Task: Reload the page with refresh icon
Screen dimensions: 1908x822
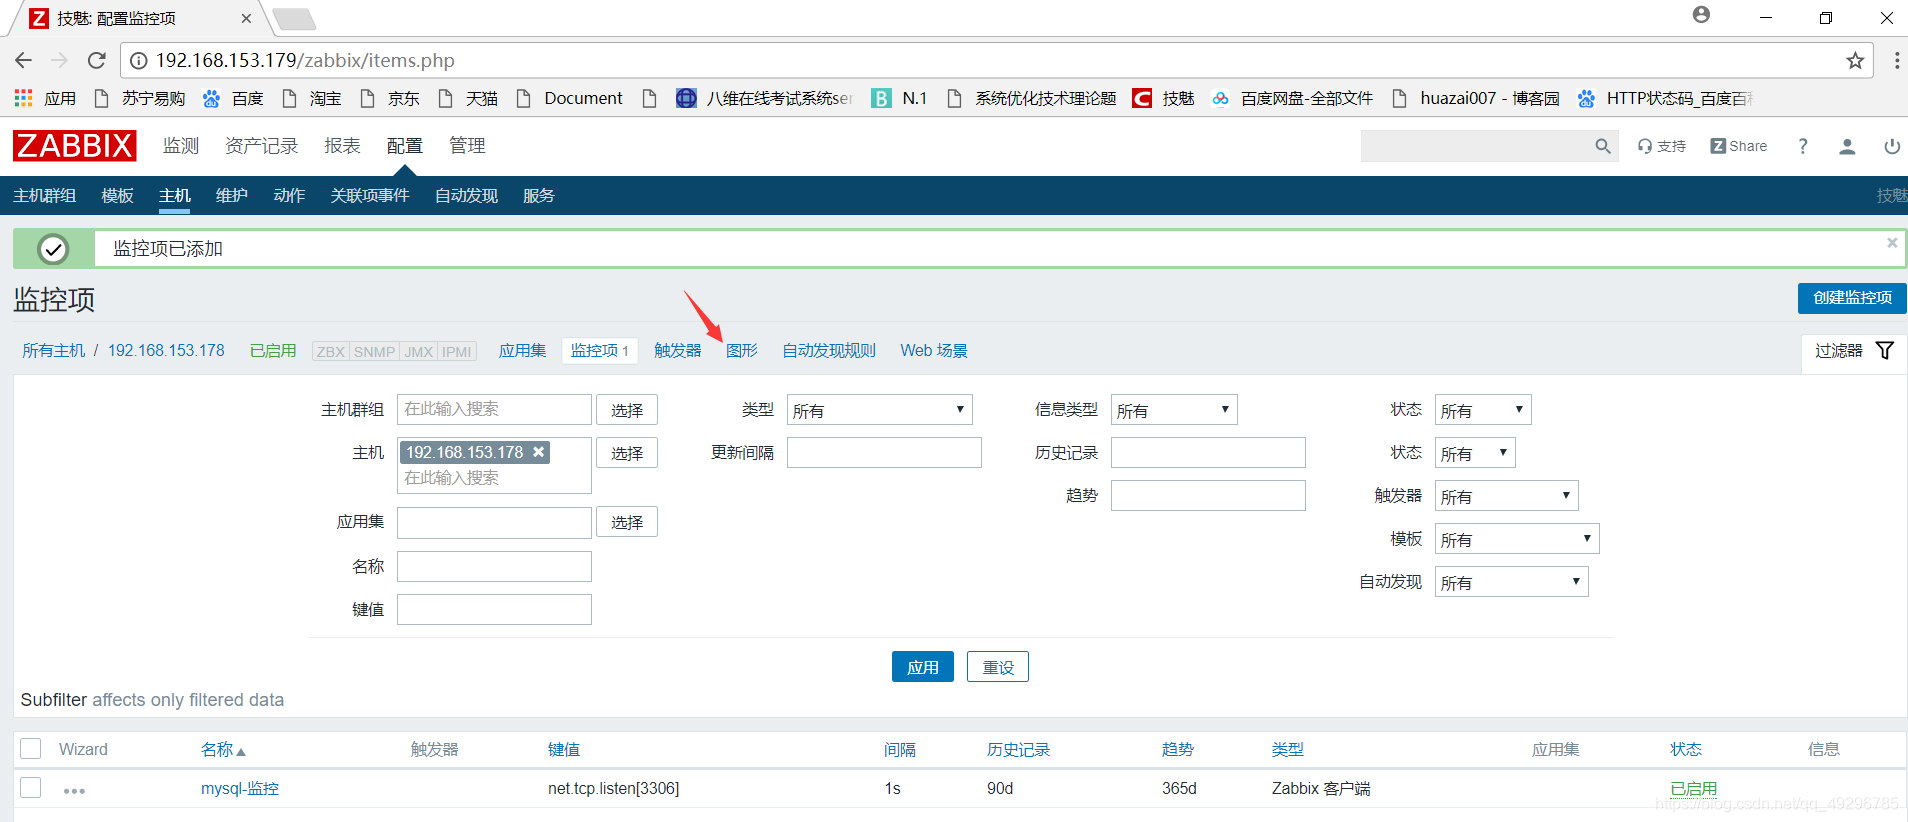Action: click(97, 60)
